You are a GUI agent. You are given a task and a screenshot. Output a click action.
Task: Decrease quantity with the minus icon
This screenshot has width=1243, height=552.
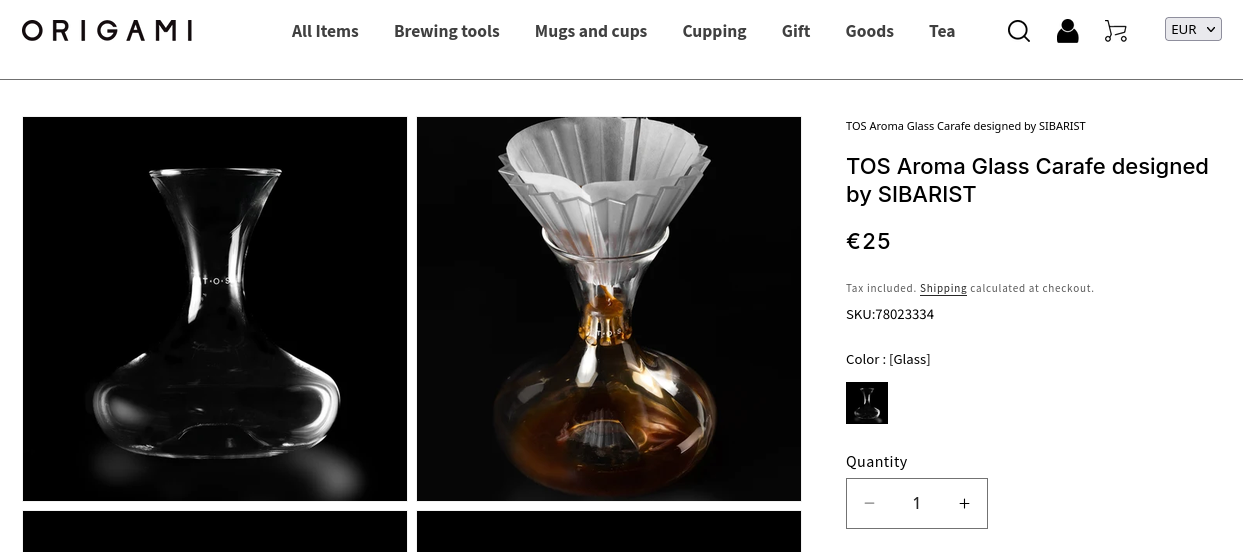tap(869, 503)
